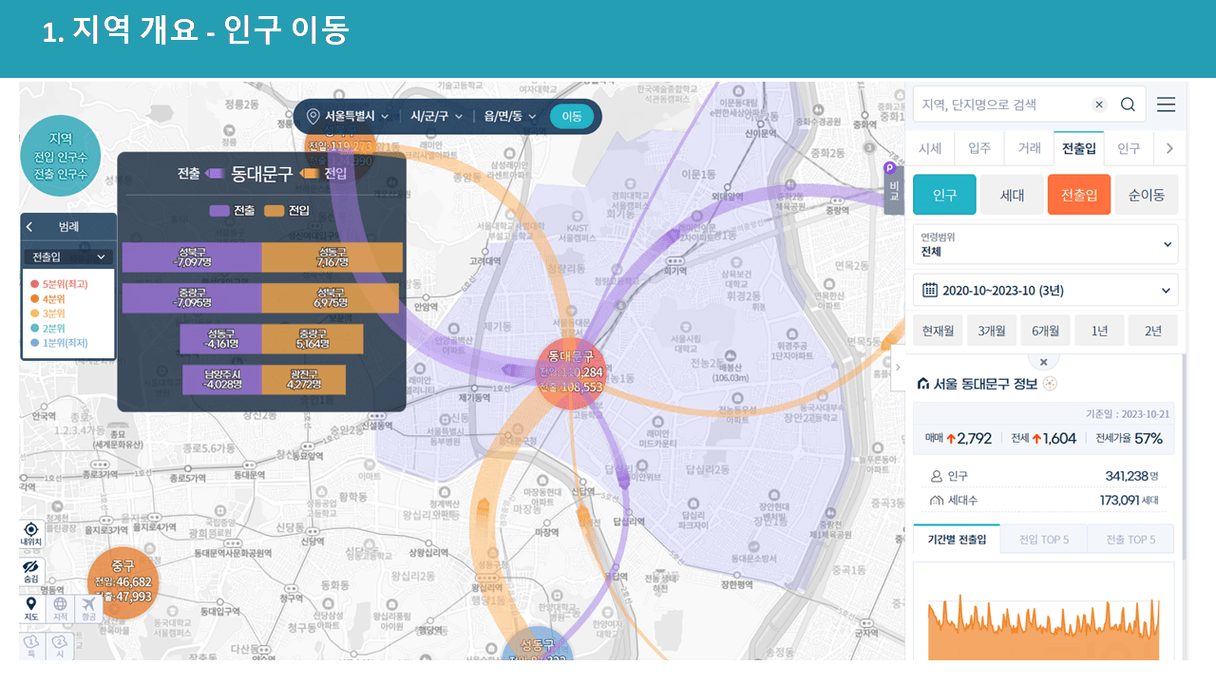Viewport: 1216px width, 684px height.
Task: Open the 읍/면/동 dropdown
Action: point(510,117)
